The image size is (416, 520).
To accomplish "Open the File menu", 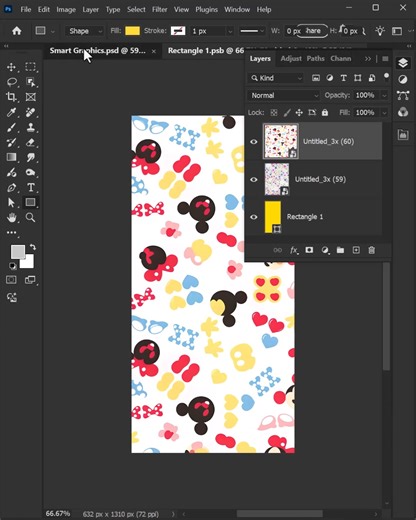I will click(26, 10).
